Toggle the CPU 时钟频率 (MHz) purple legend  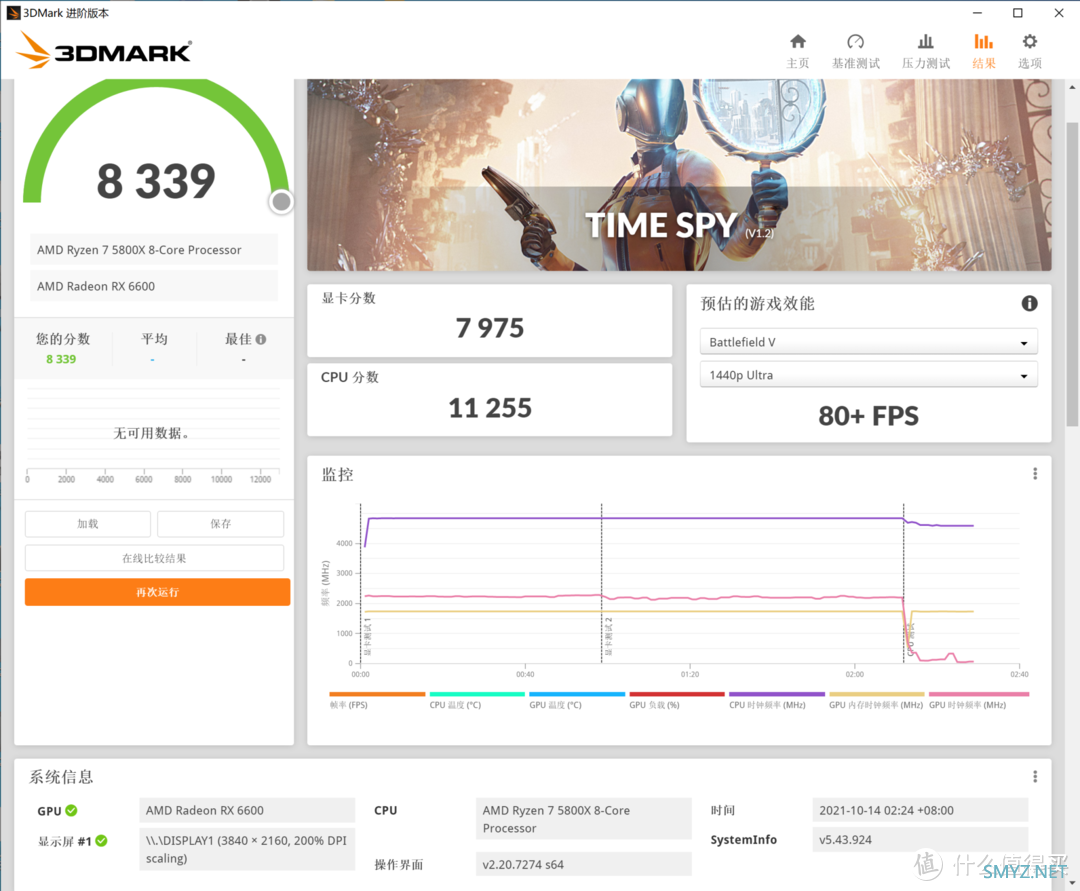[776, 700]
